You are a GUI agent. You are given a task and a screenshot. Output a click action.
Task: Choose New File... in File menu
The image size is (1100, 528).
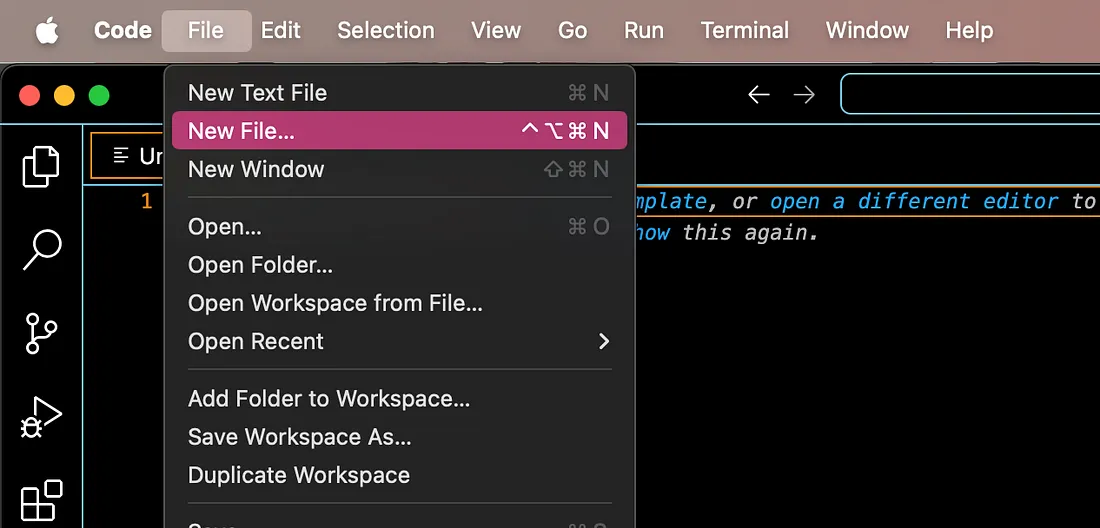point(399,130)
